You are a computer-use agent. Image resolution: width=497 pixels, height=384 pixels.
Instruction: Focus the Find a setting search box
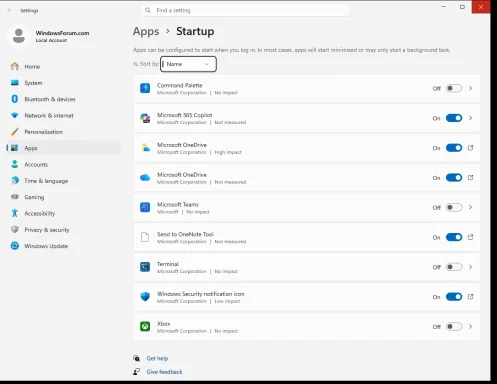(245, 10)
